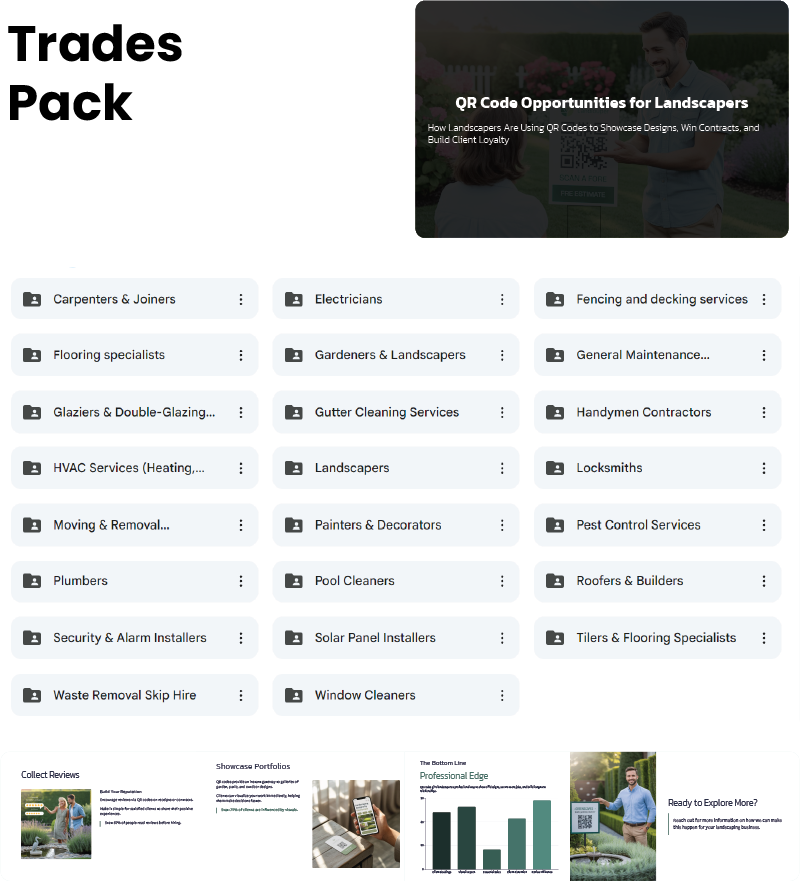Select the Security & Alarm Installers folder
800x881 pixels.
click(x=130, y=638)
